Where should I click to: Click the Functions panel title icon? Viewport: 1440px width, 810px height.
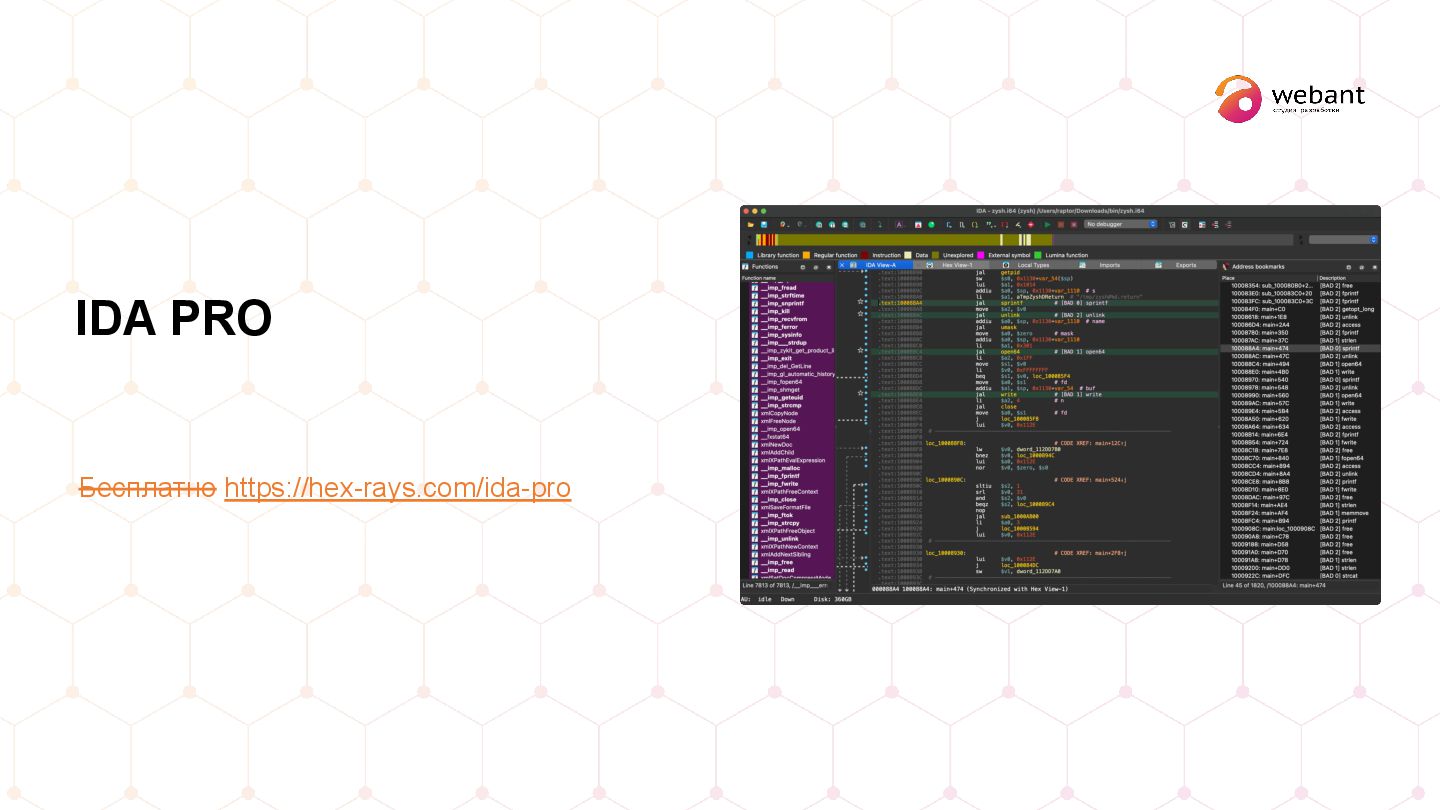745,267
